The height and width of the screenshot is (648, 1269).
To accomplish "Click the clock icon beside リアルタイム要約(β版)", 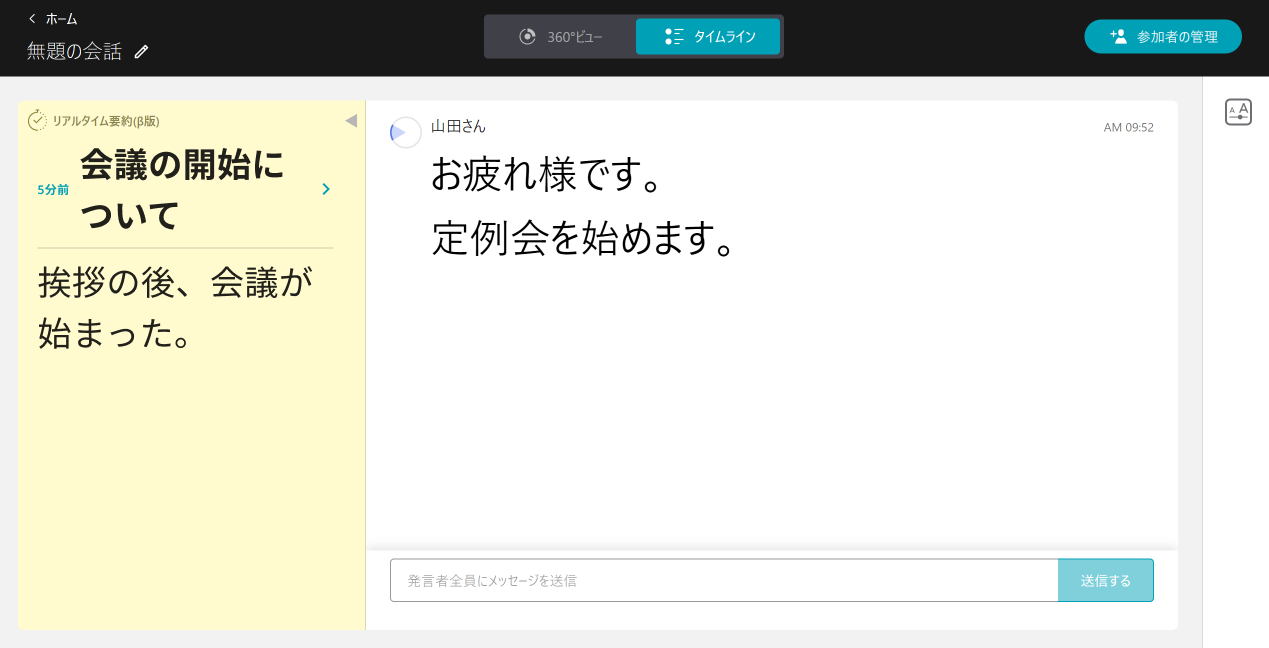I will pyautogui.click(x=37, y=120).
